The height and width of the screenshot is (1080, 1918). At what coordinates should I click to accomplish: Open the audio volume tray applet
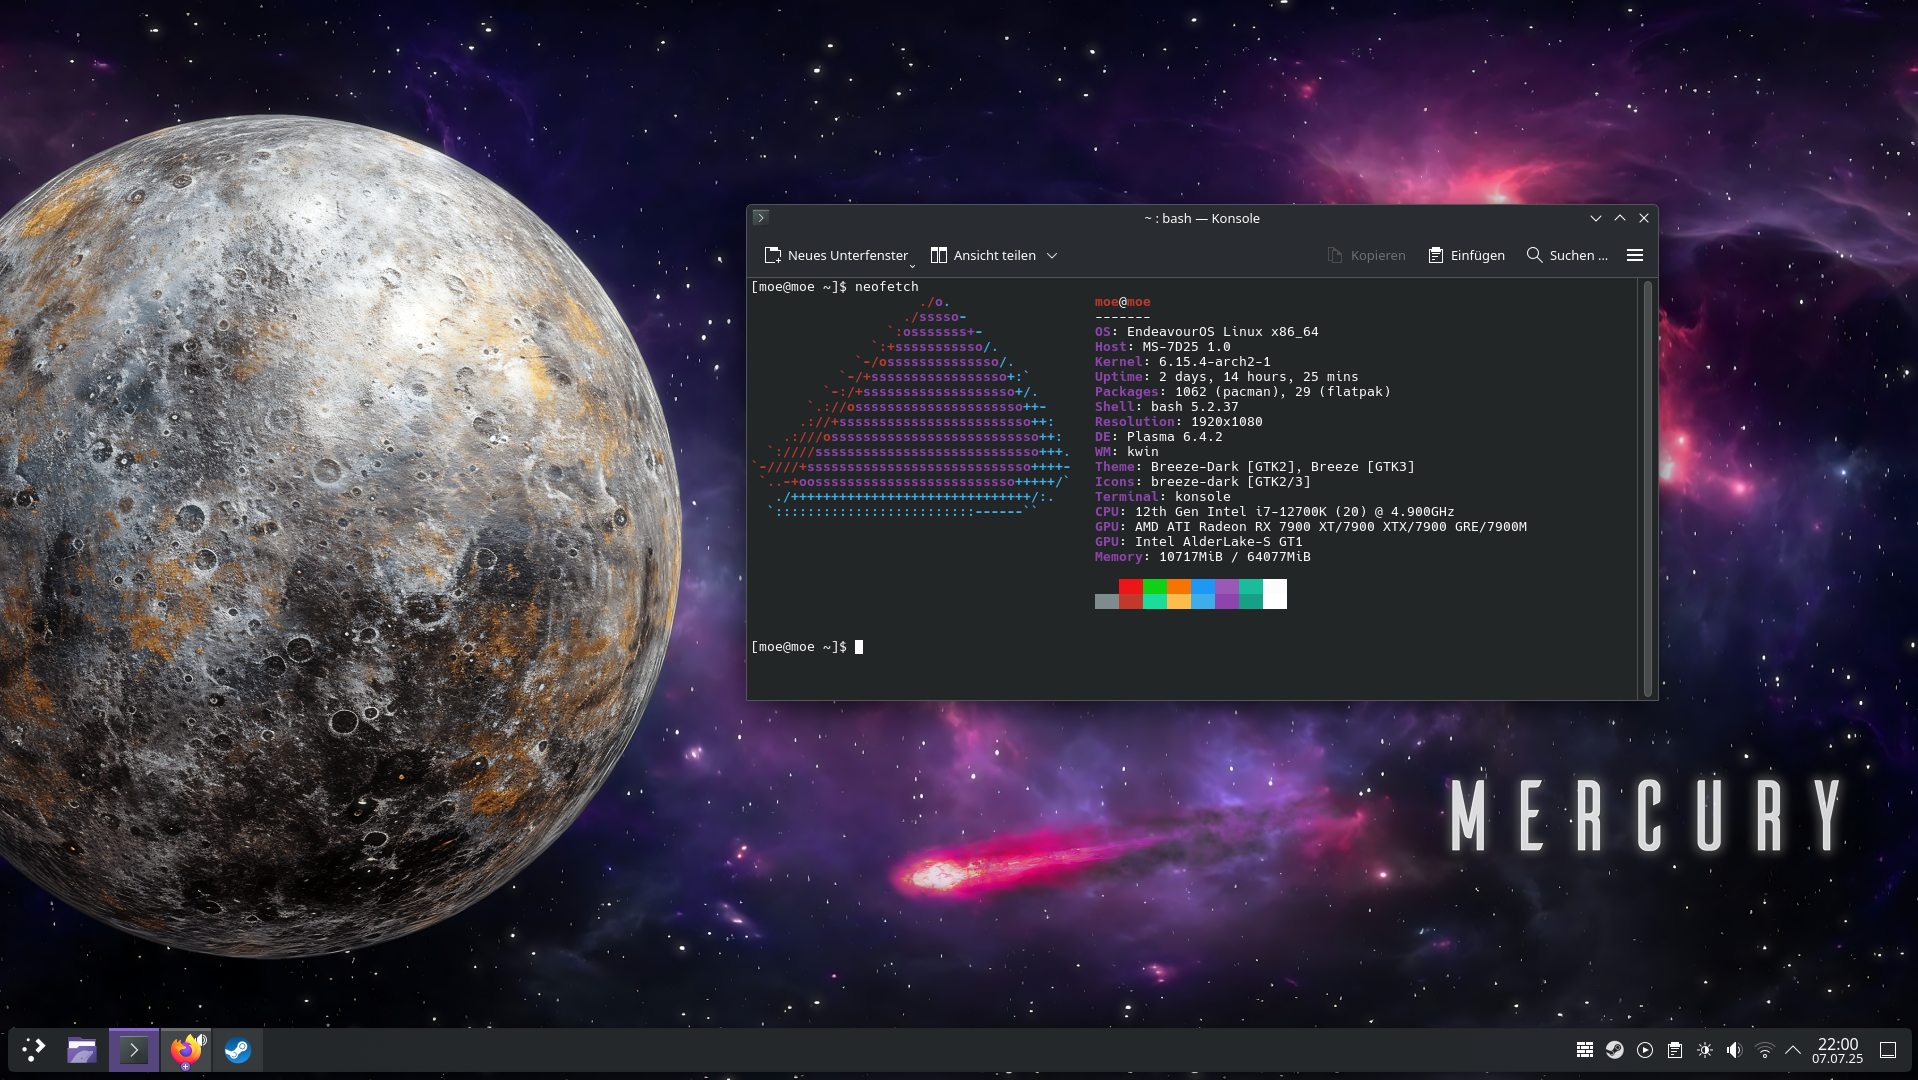(x=1735, y=1050)
